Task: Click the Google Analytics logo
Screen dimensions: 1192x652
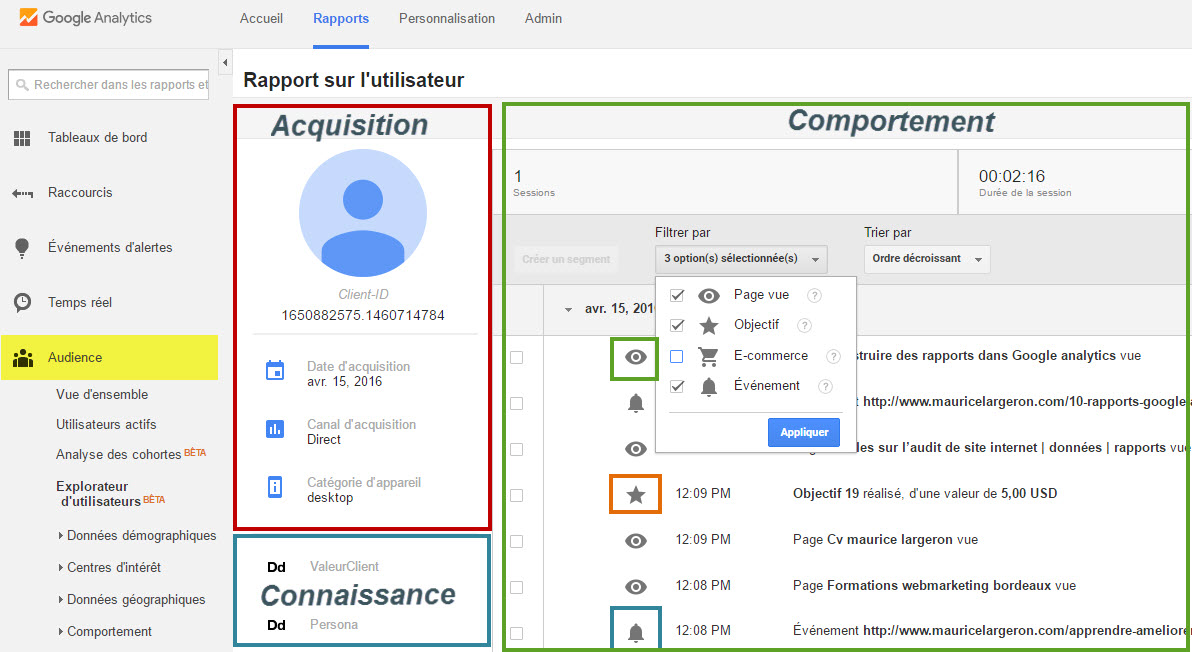Action: [x=85, y=17]
